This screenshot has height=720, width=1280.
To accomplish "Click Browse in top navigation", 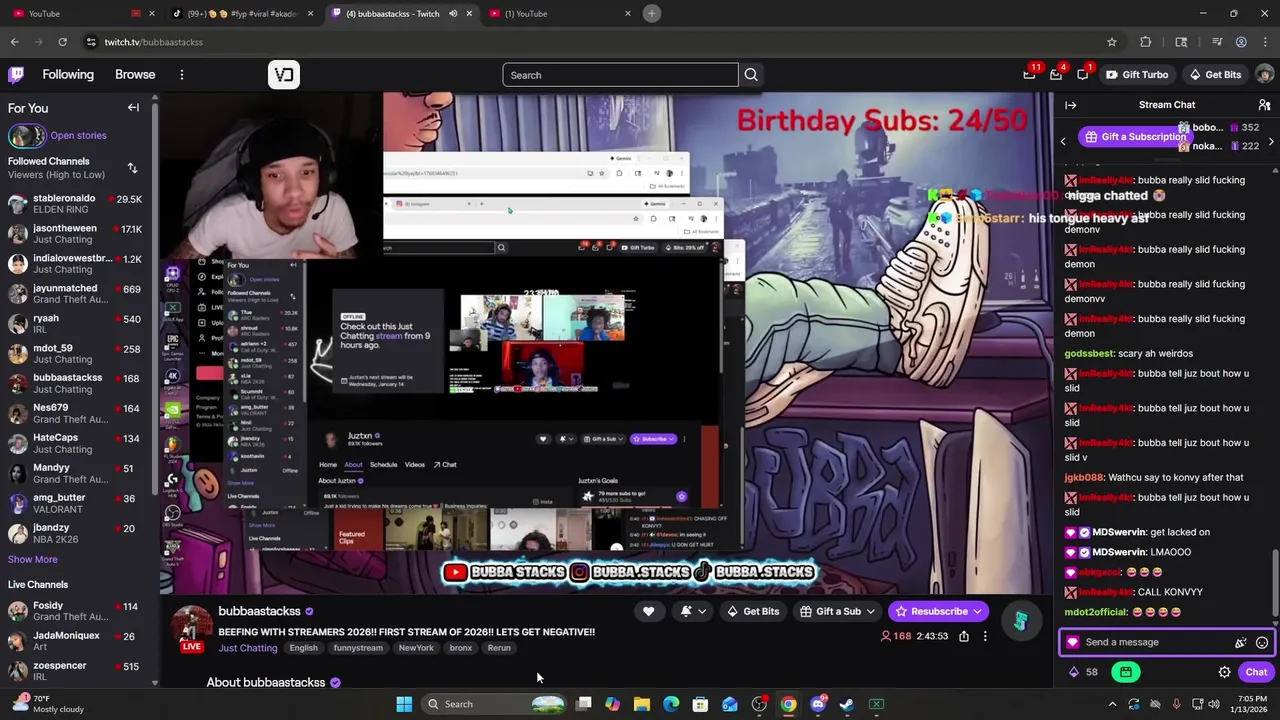I will tap(135, 75).
